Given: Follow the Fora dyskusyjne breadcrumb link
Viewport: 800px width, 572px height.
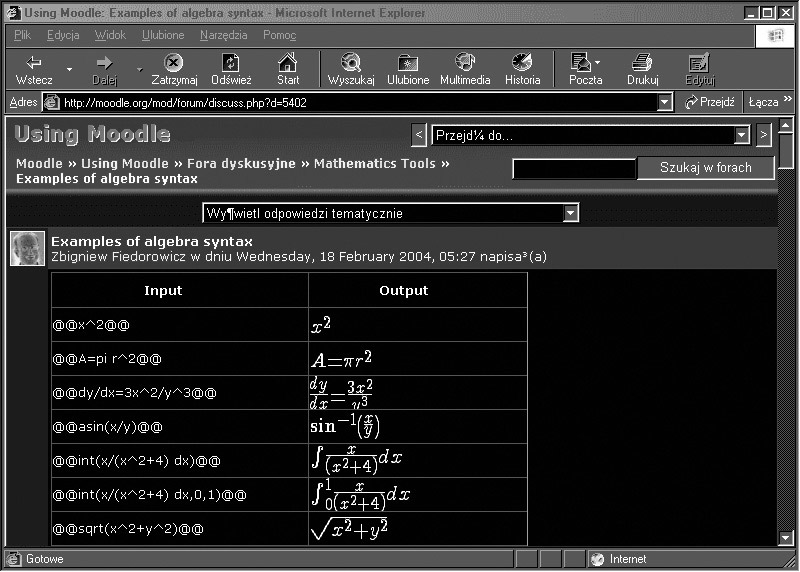Looking at the screenshot, I should point(241,163).
